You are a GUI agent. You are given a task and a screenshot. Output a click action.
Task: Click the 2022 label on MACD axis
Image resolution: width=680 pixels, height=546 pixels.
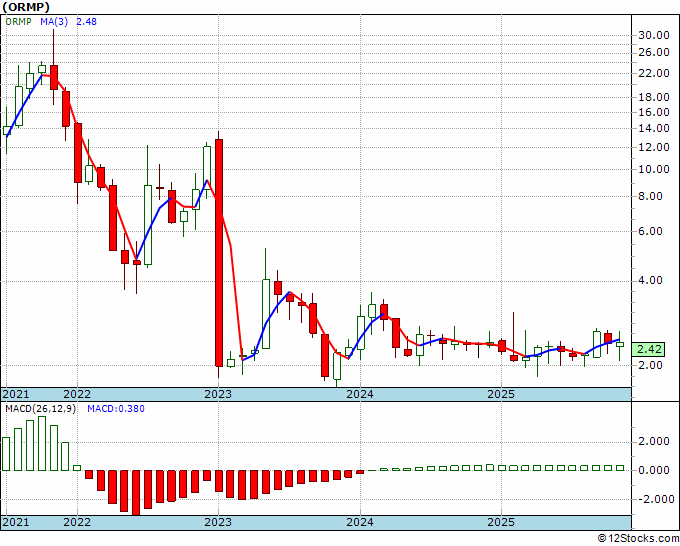coord(77,522)
